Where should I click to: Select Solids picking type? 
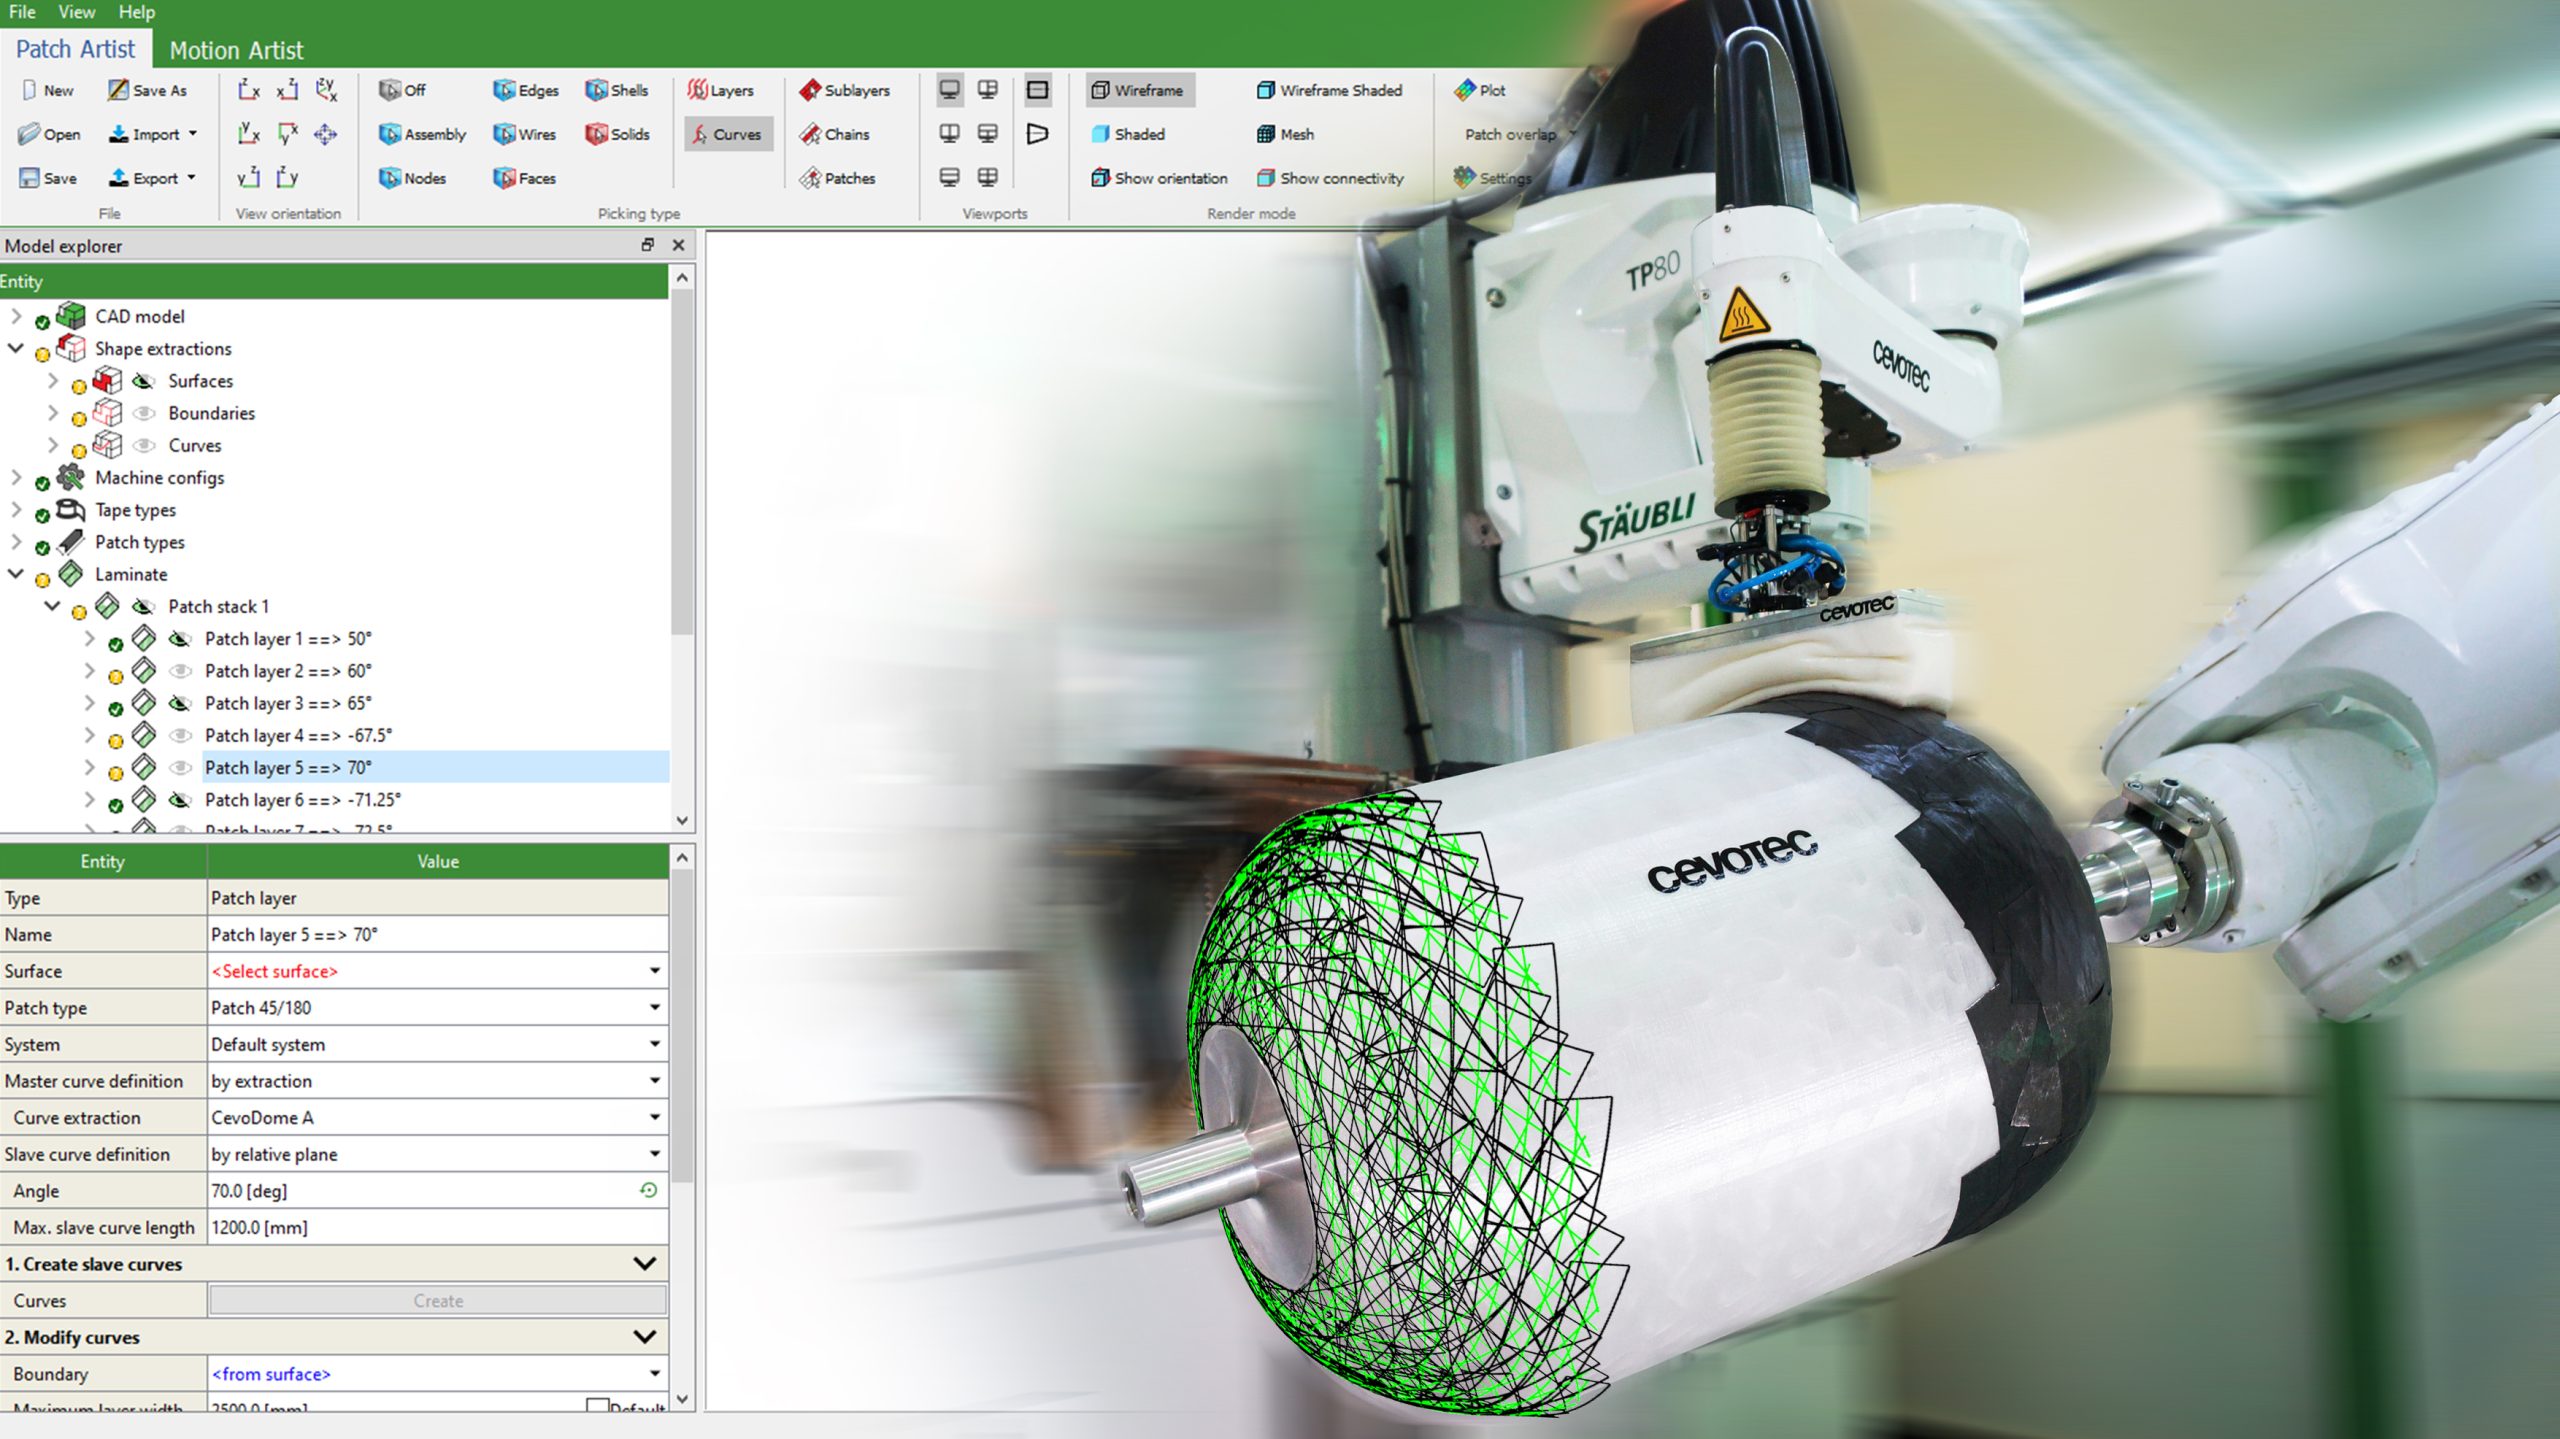[x=617, y=134]
